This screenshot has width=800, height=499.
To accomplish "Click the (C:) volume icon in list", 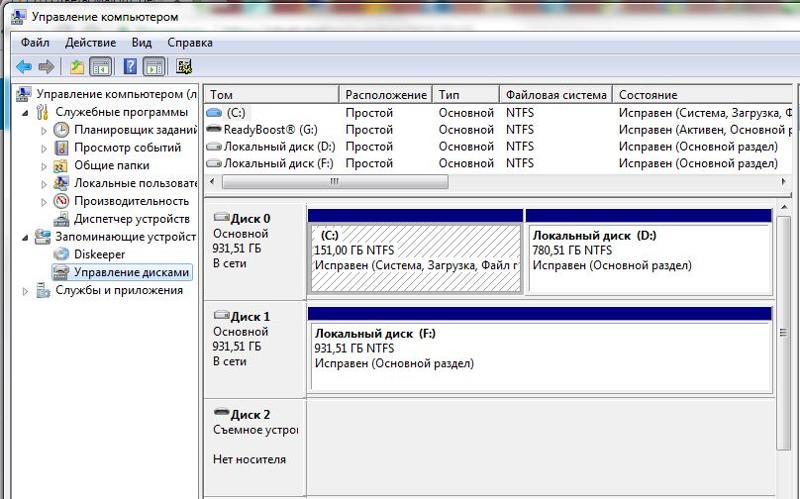I will [x=214, y=113].
